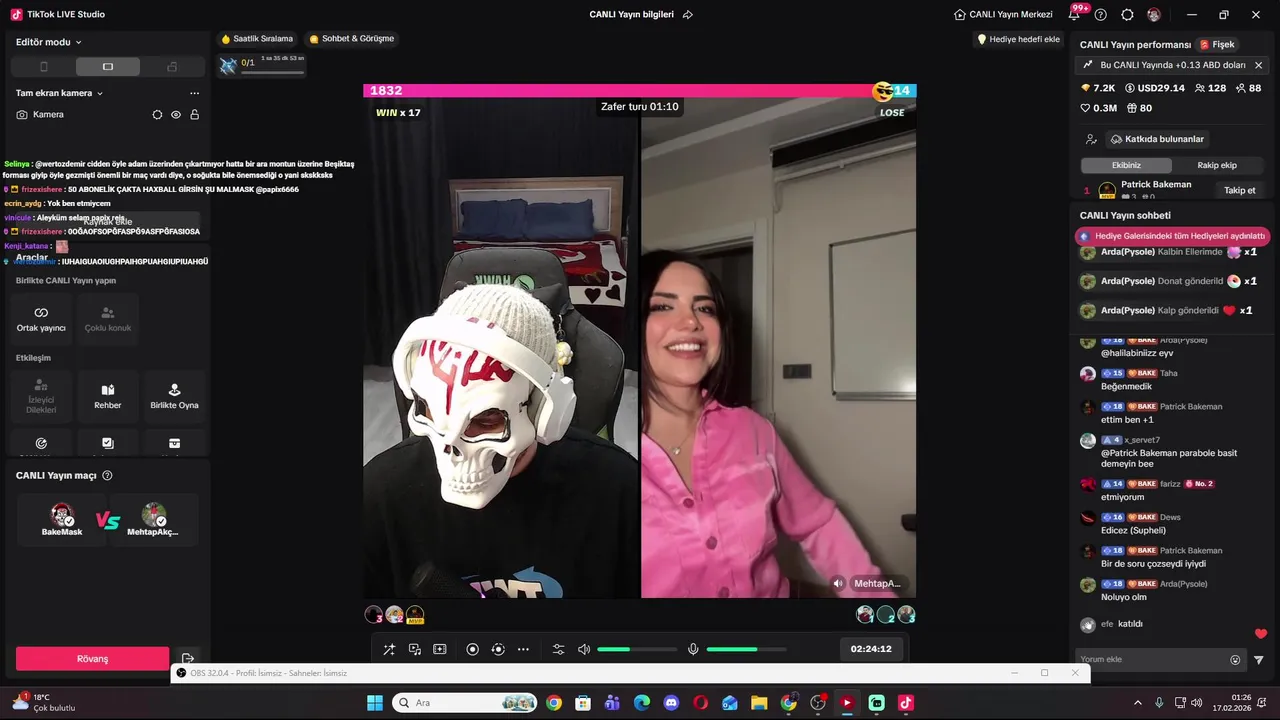Image resolution: width=1280 pixels, height=720 pixels.
Task: Open the settings gear in title bar
Action: [1128, 15]
